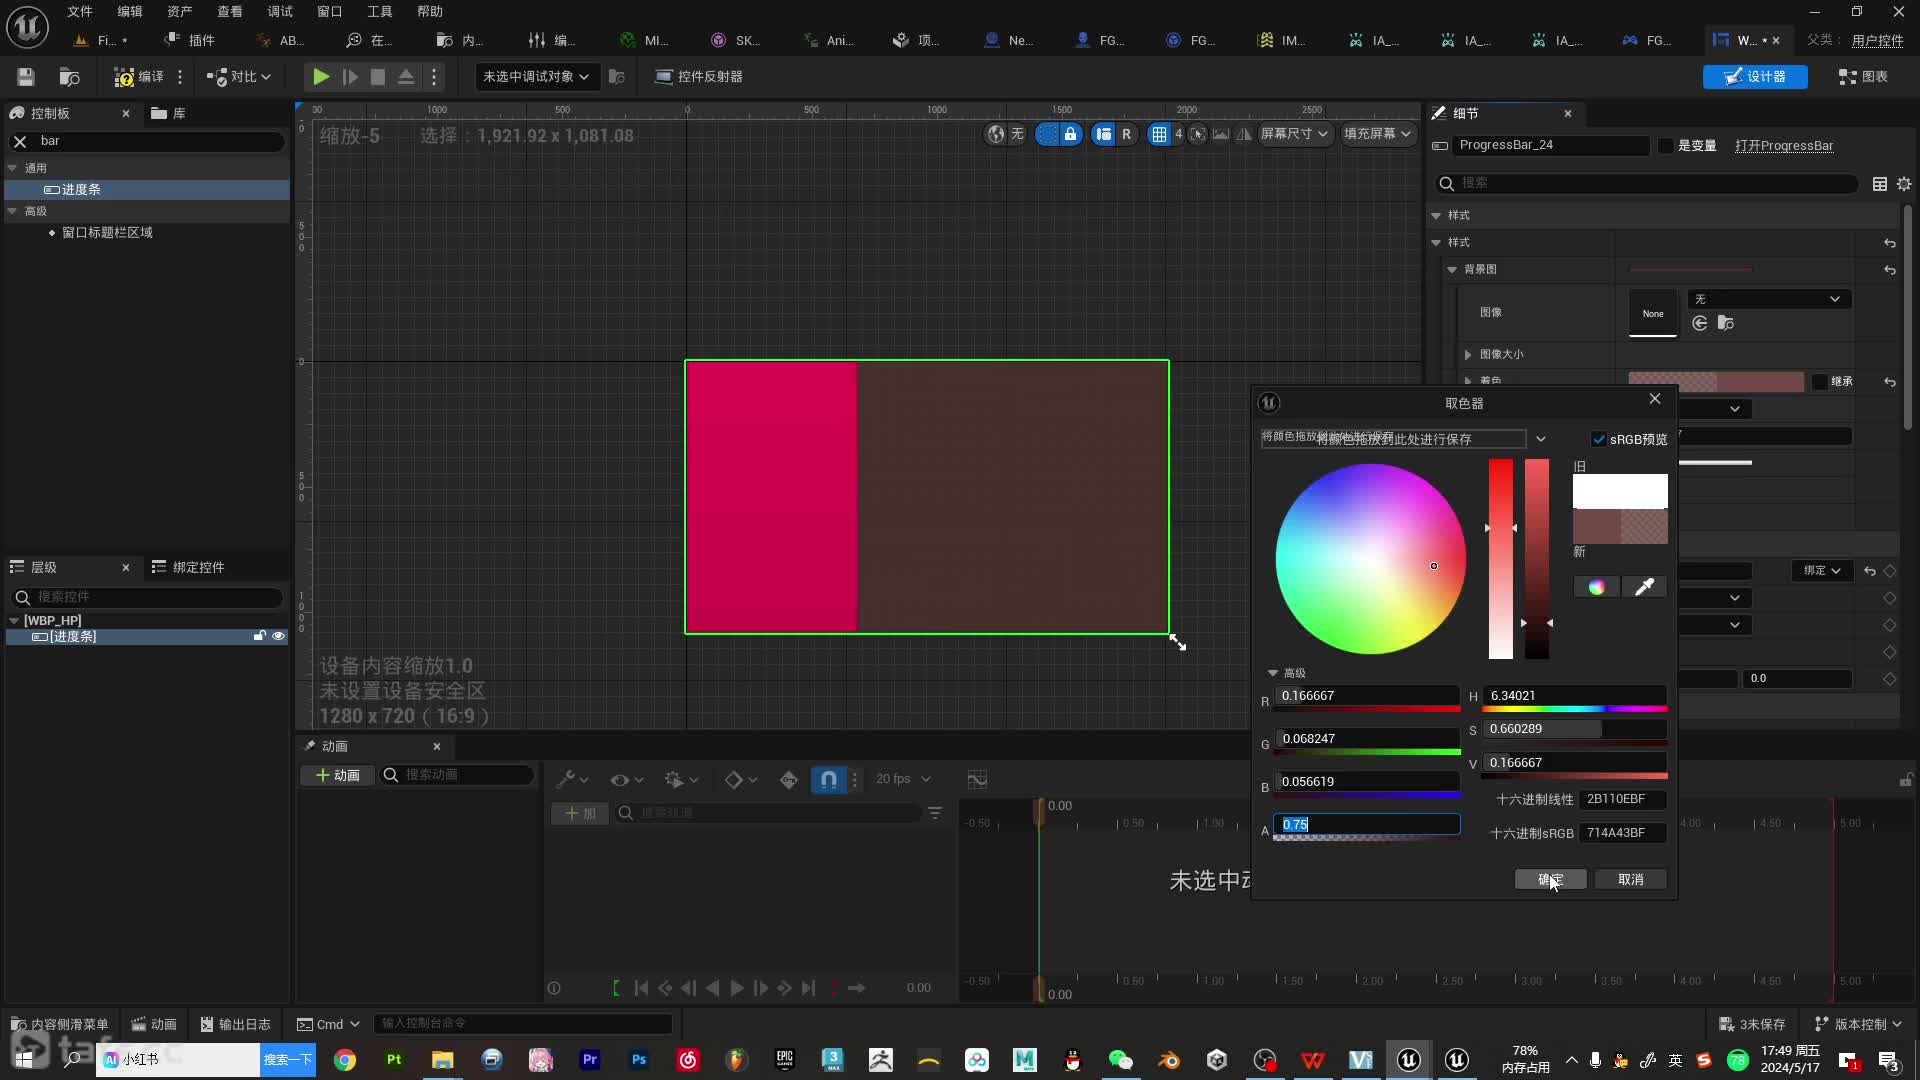Toggle visibility eye of progress bar widget
1920x1080 pixels.
coord(279,636)
